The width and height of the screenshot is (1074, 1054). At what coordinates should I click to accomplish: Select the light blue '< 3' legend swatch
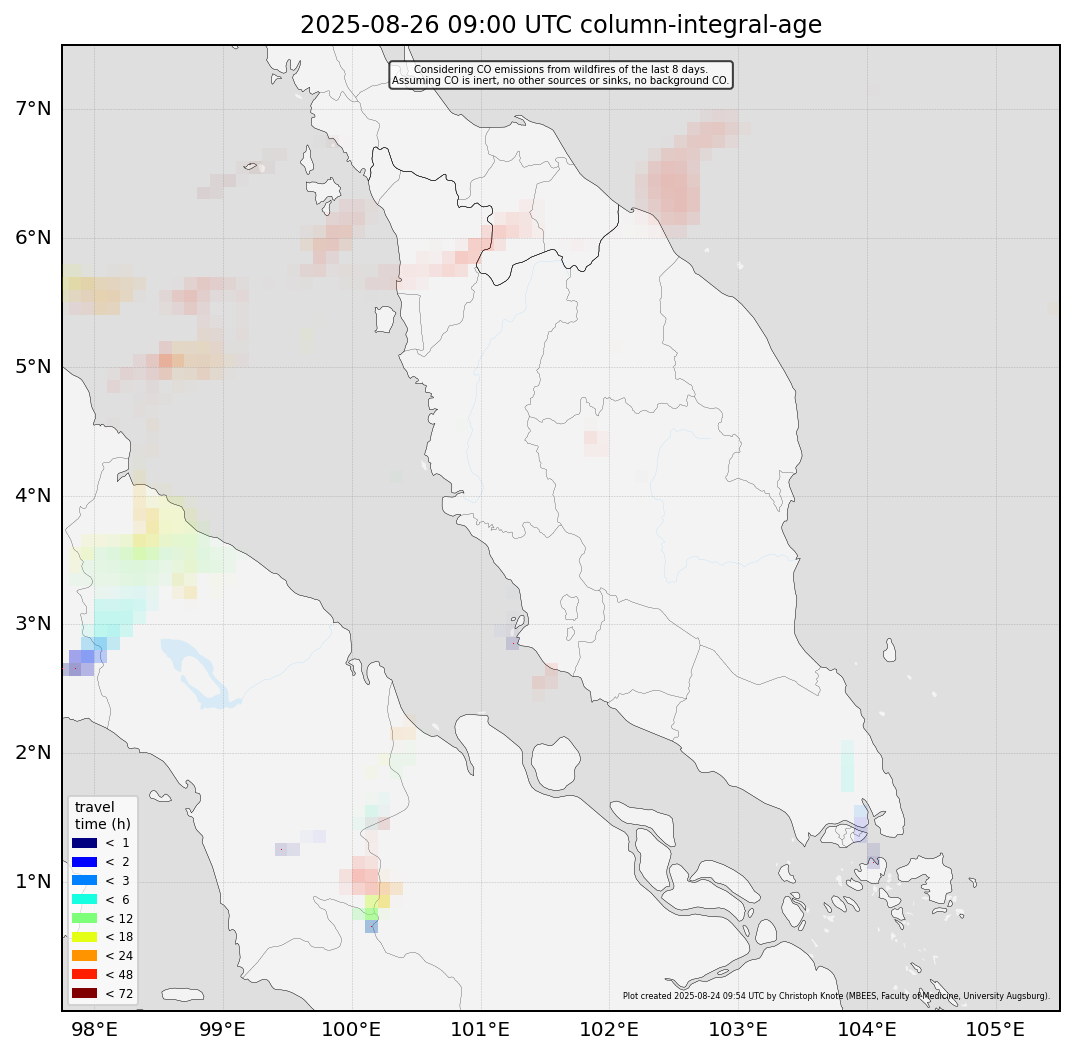point(84,880)
